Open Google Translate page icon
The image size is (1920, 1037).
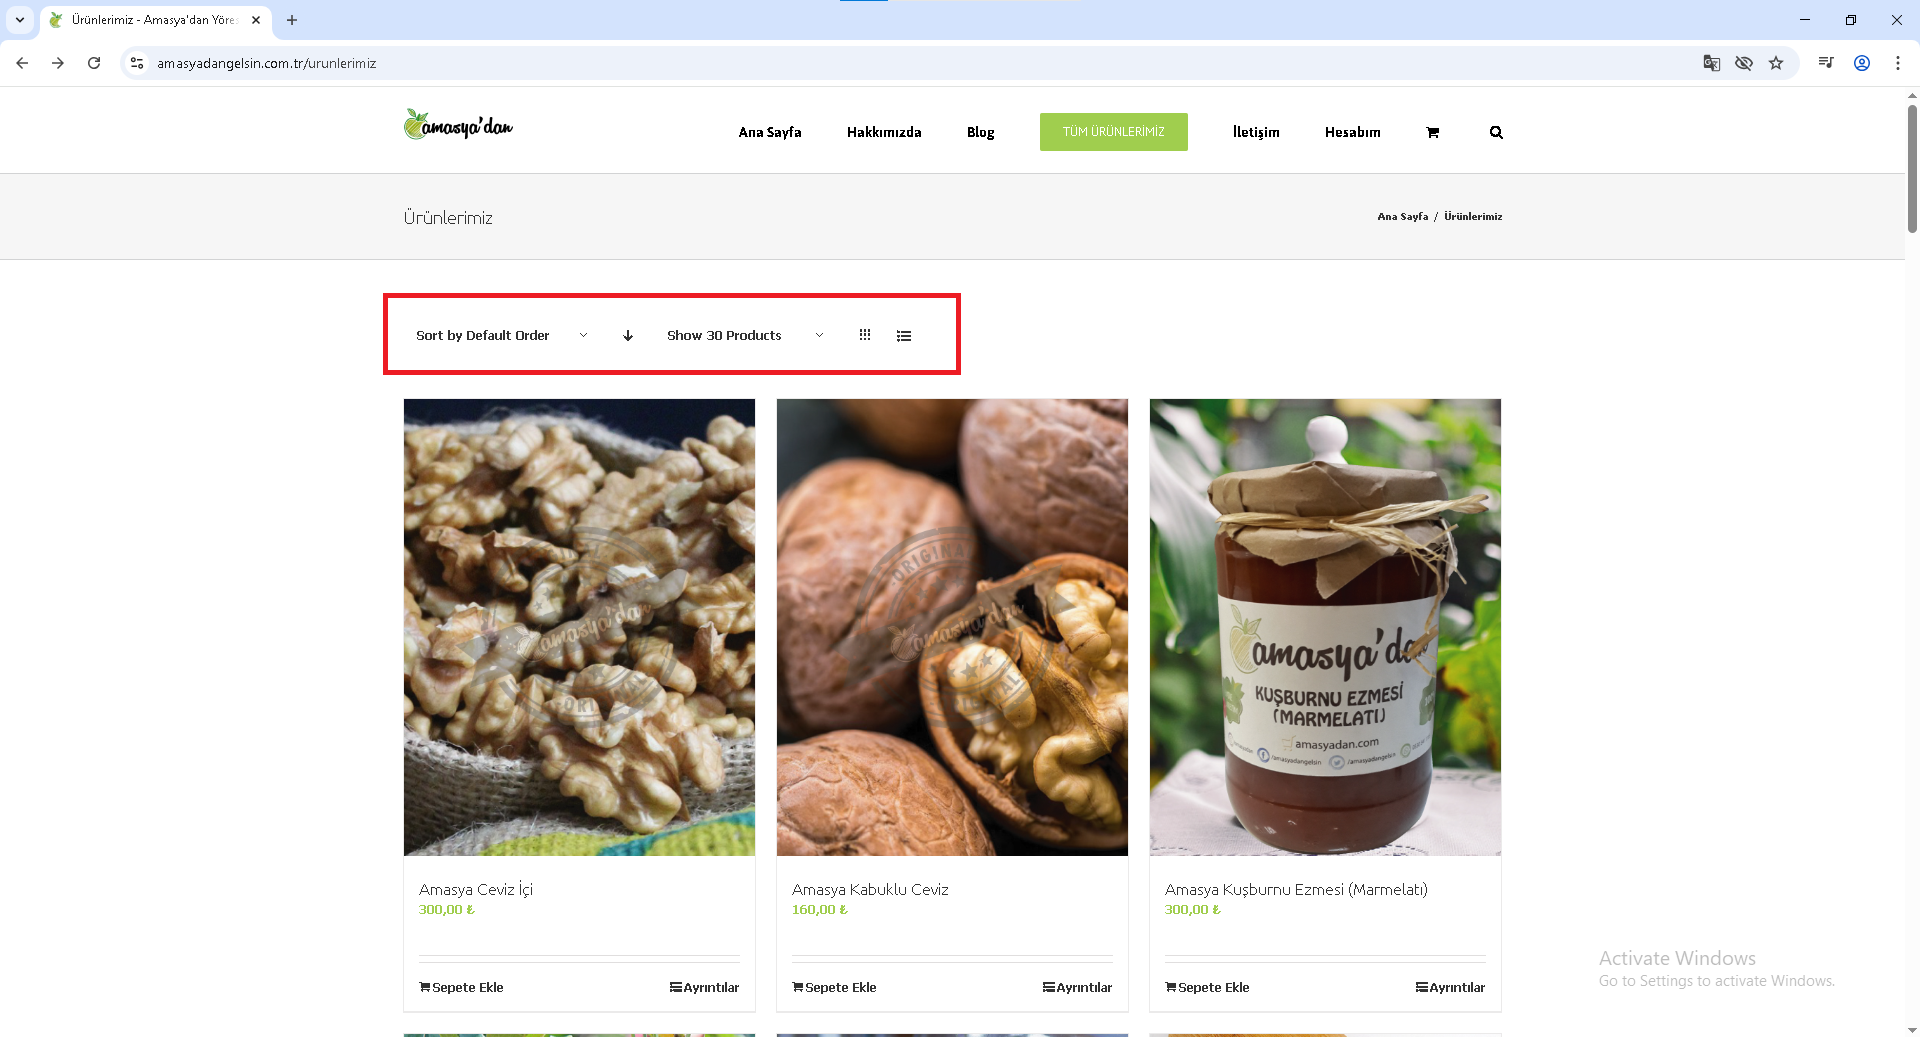[1712, 63]
